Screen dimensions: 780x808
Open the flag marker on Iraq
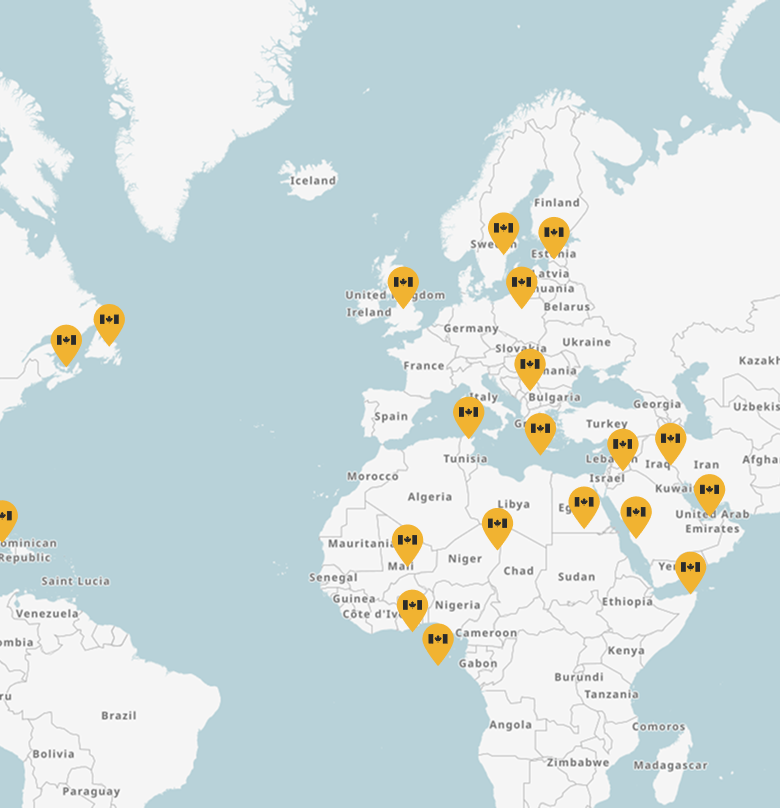tap(670, 441)
